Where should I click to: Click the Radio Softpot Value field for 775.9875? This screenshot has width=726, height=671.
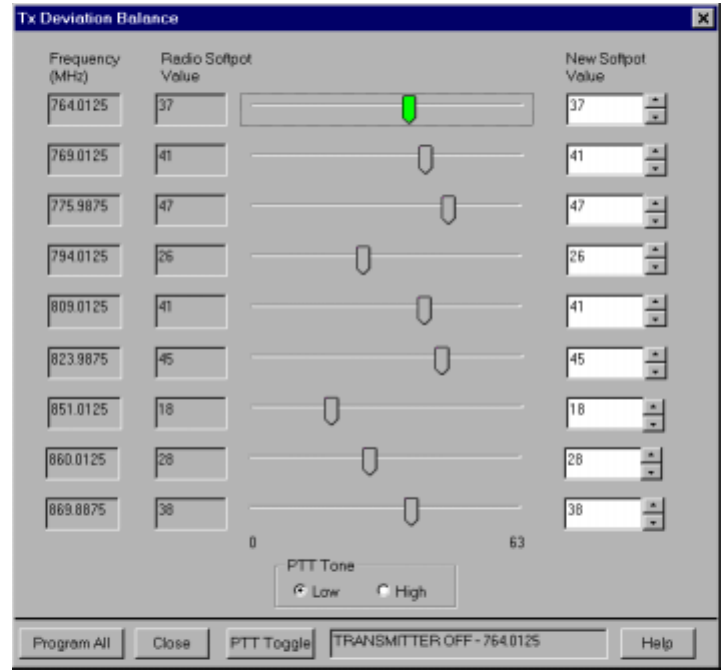pyautogui.click(x=191, y=210)
